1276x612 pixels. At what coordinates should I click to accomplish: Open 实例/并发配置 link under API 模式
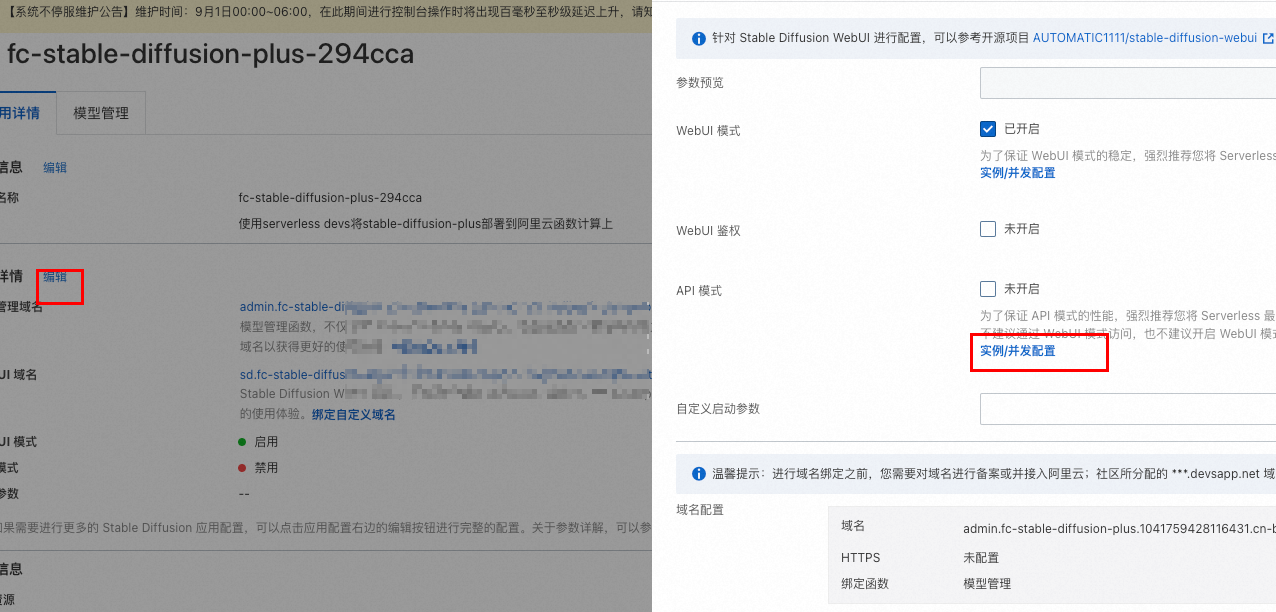(1017, 351)
